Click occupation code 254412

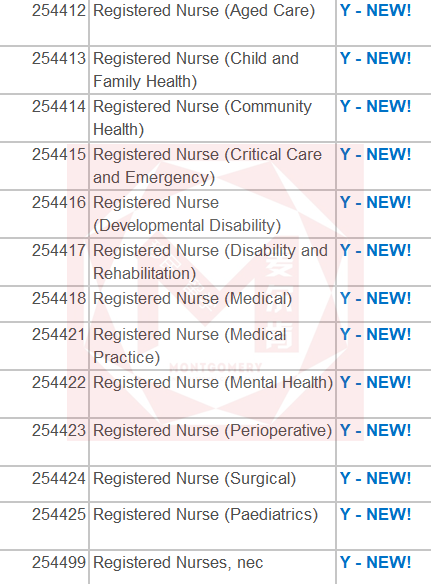59,10
